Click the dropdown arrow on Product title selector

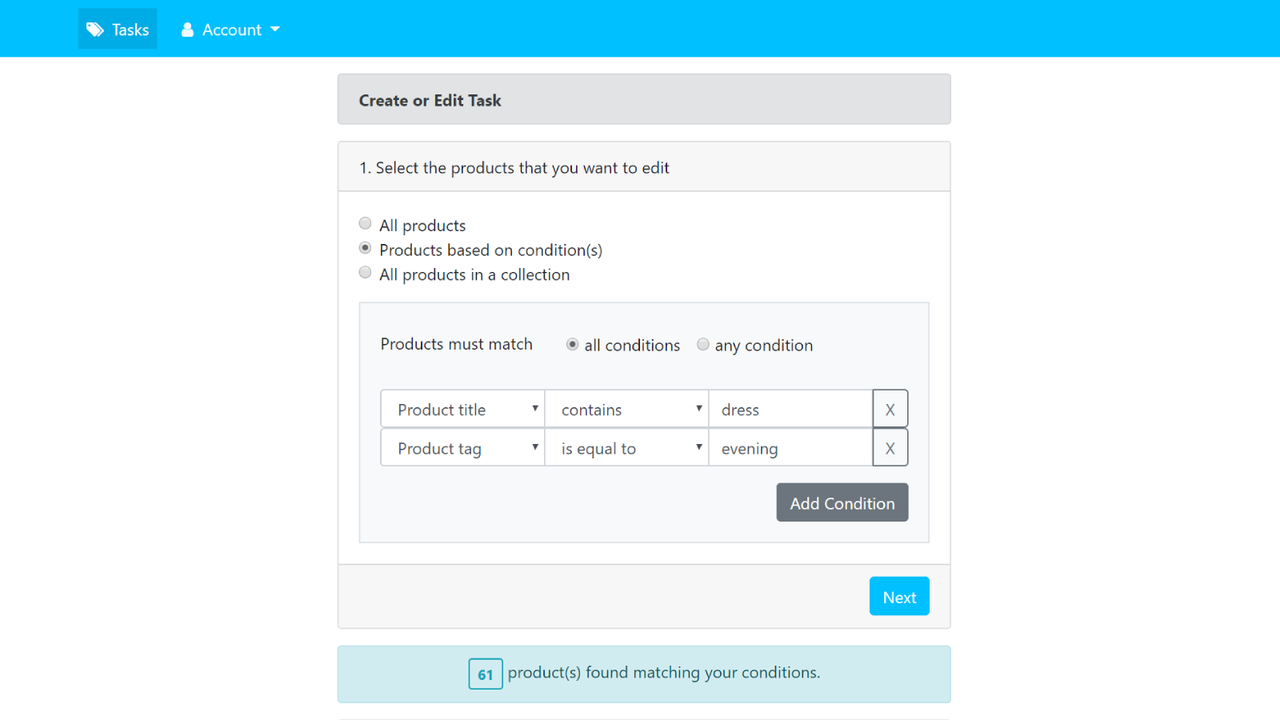click(x=533, y=409)
